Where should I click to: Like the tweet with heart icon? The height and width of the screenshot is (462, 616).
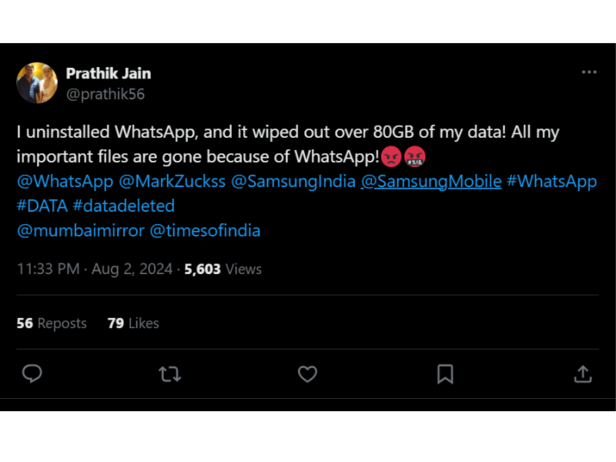[307, 374]
